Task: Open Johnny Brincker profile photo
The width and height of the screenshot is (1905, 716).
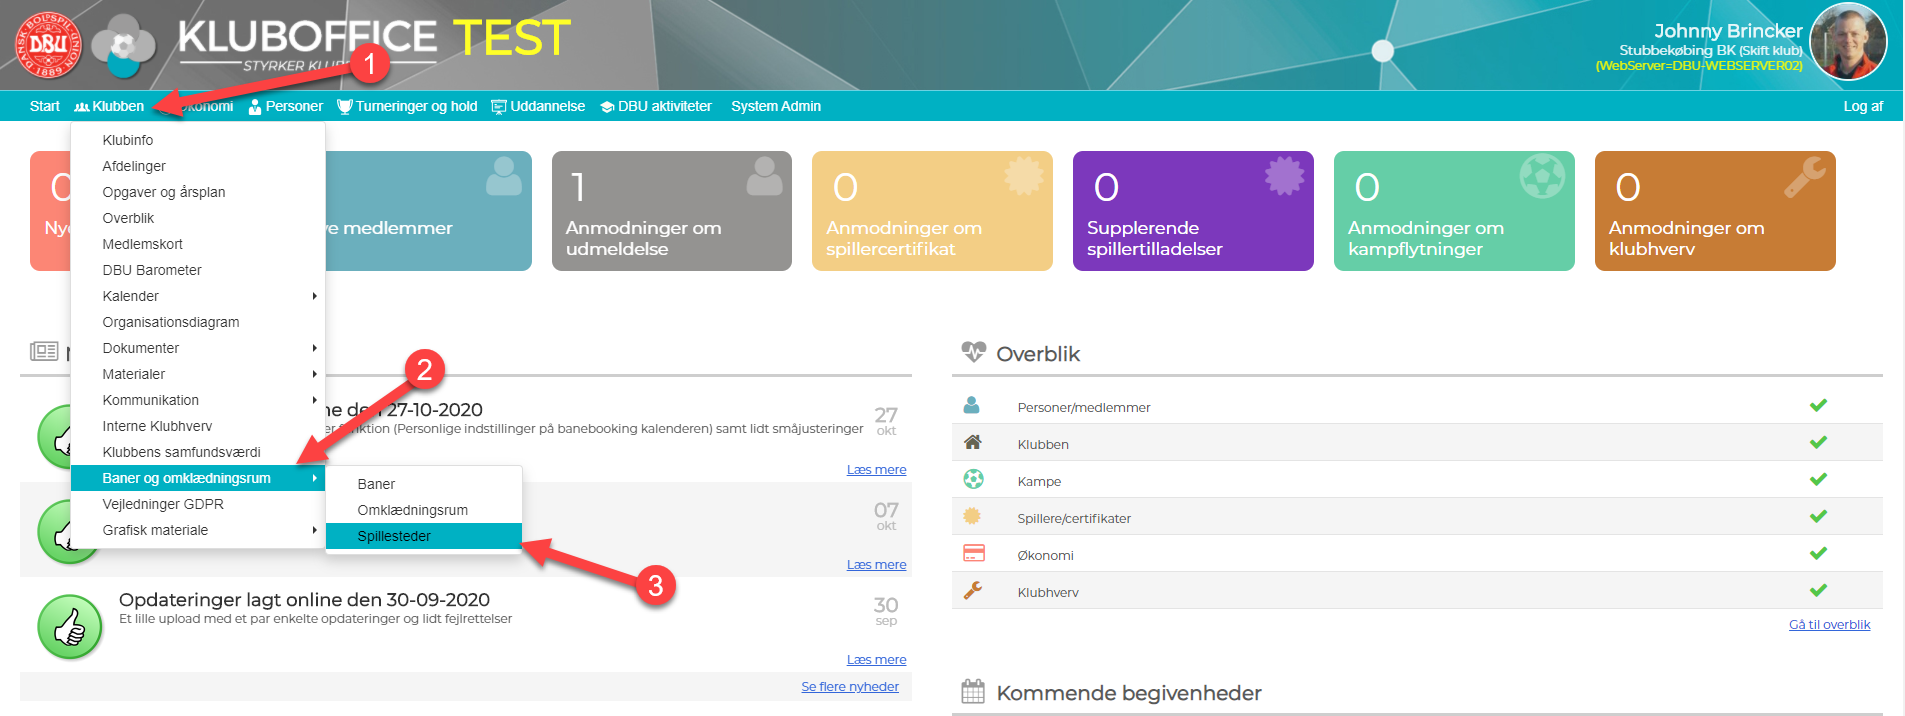Action: tap(1848, 42)
